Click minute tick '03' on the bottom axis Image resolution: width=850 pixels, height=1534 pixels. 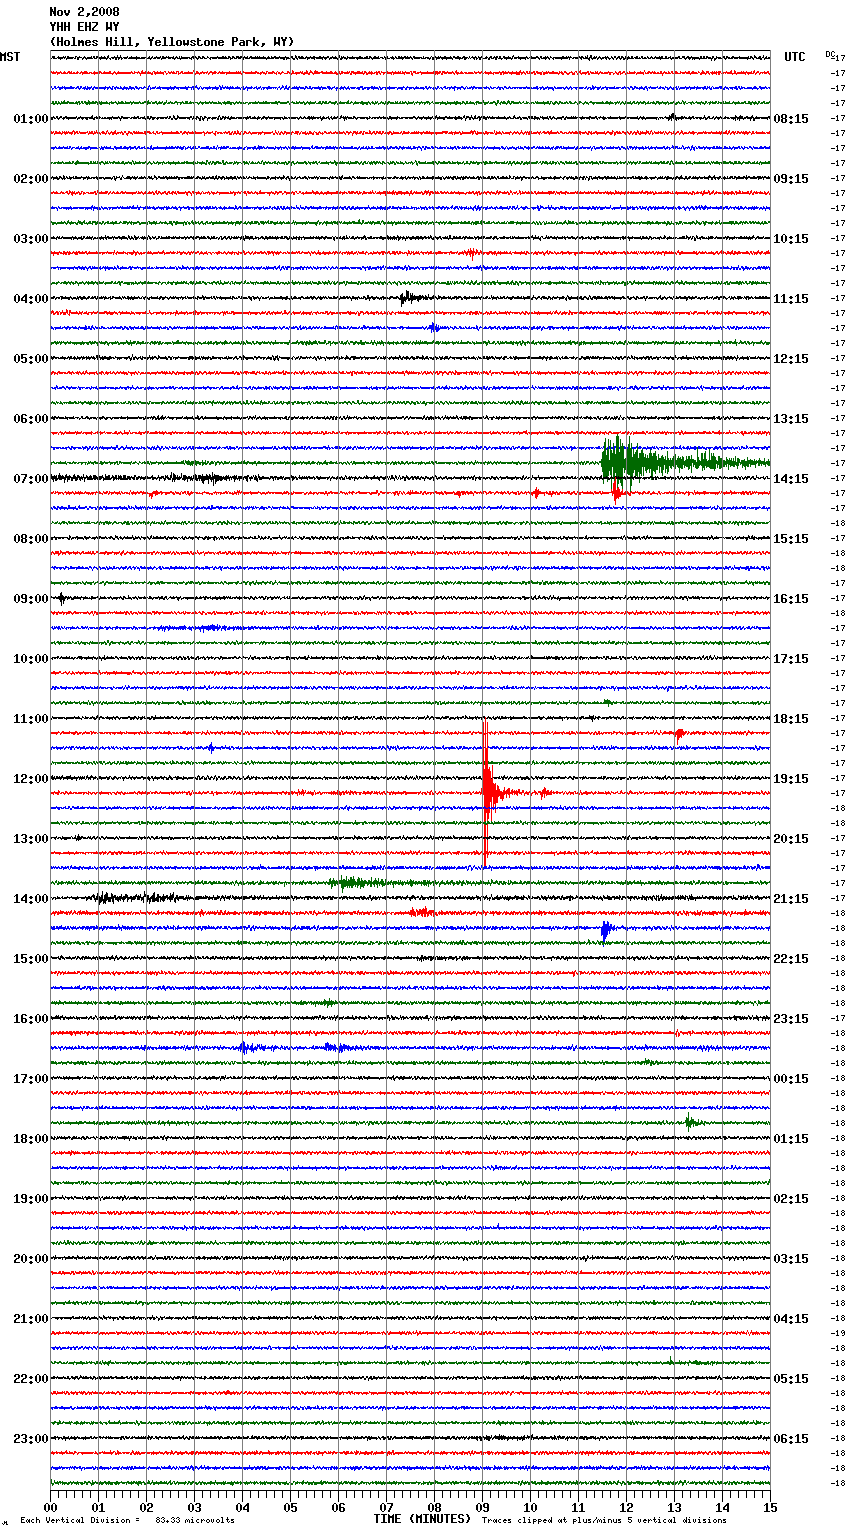click(194, 1507)
